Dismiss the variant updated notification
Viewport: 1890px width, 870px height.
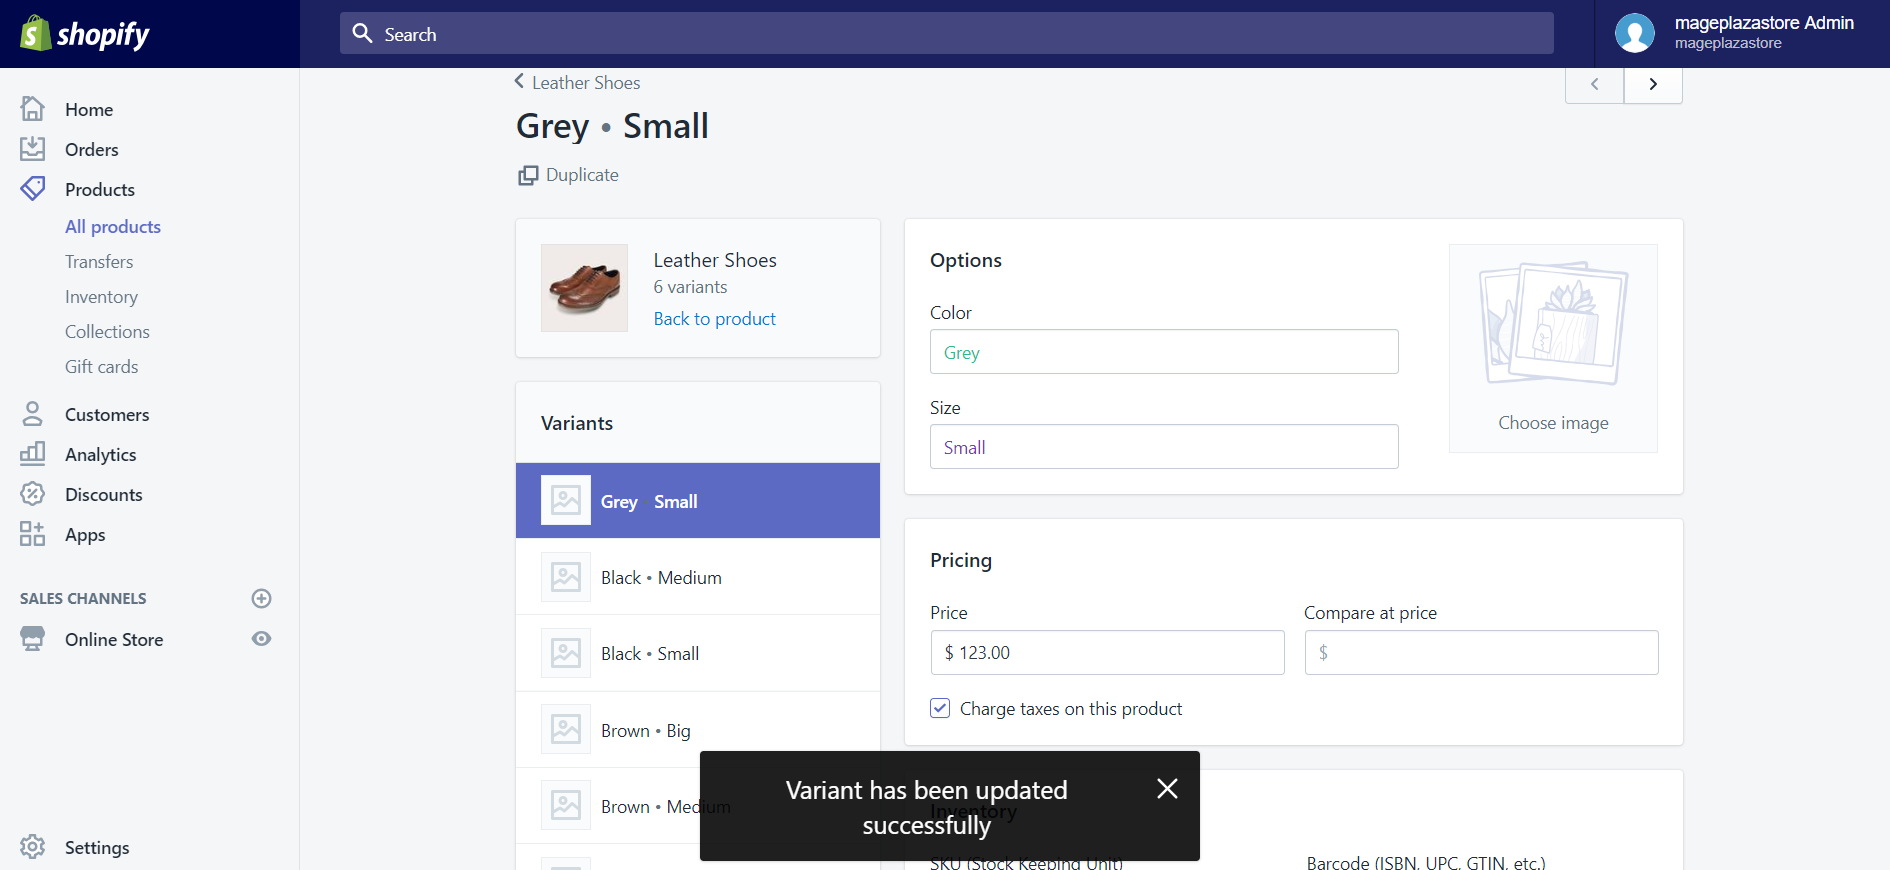[x=1167, y=789]
